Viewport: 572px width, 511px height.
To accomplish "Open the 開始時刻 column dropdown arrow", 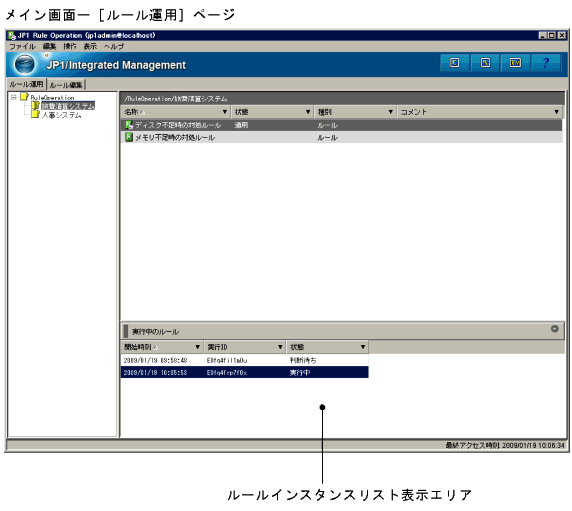I will pos(197,347).
